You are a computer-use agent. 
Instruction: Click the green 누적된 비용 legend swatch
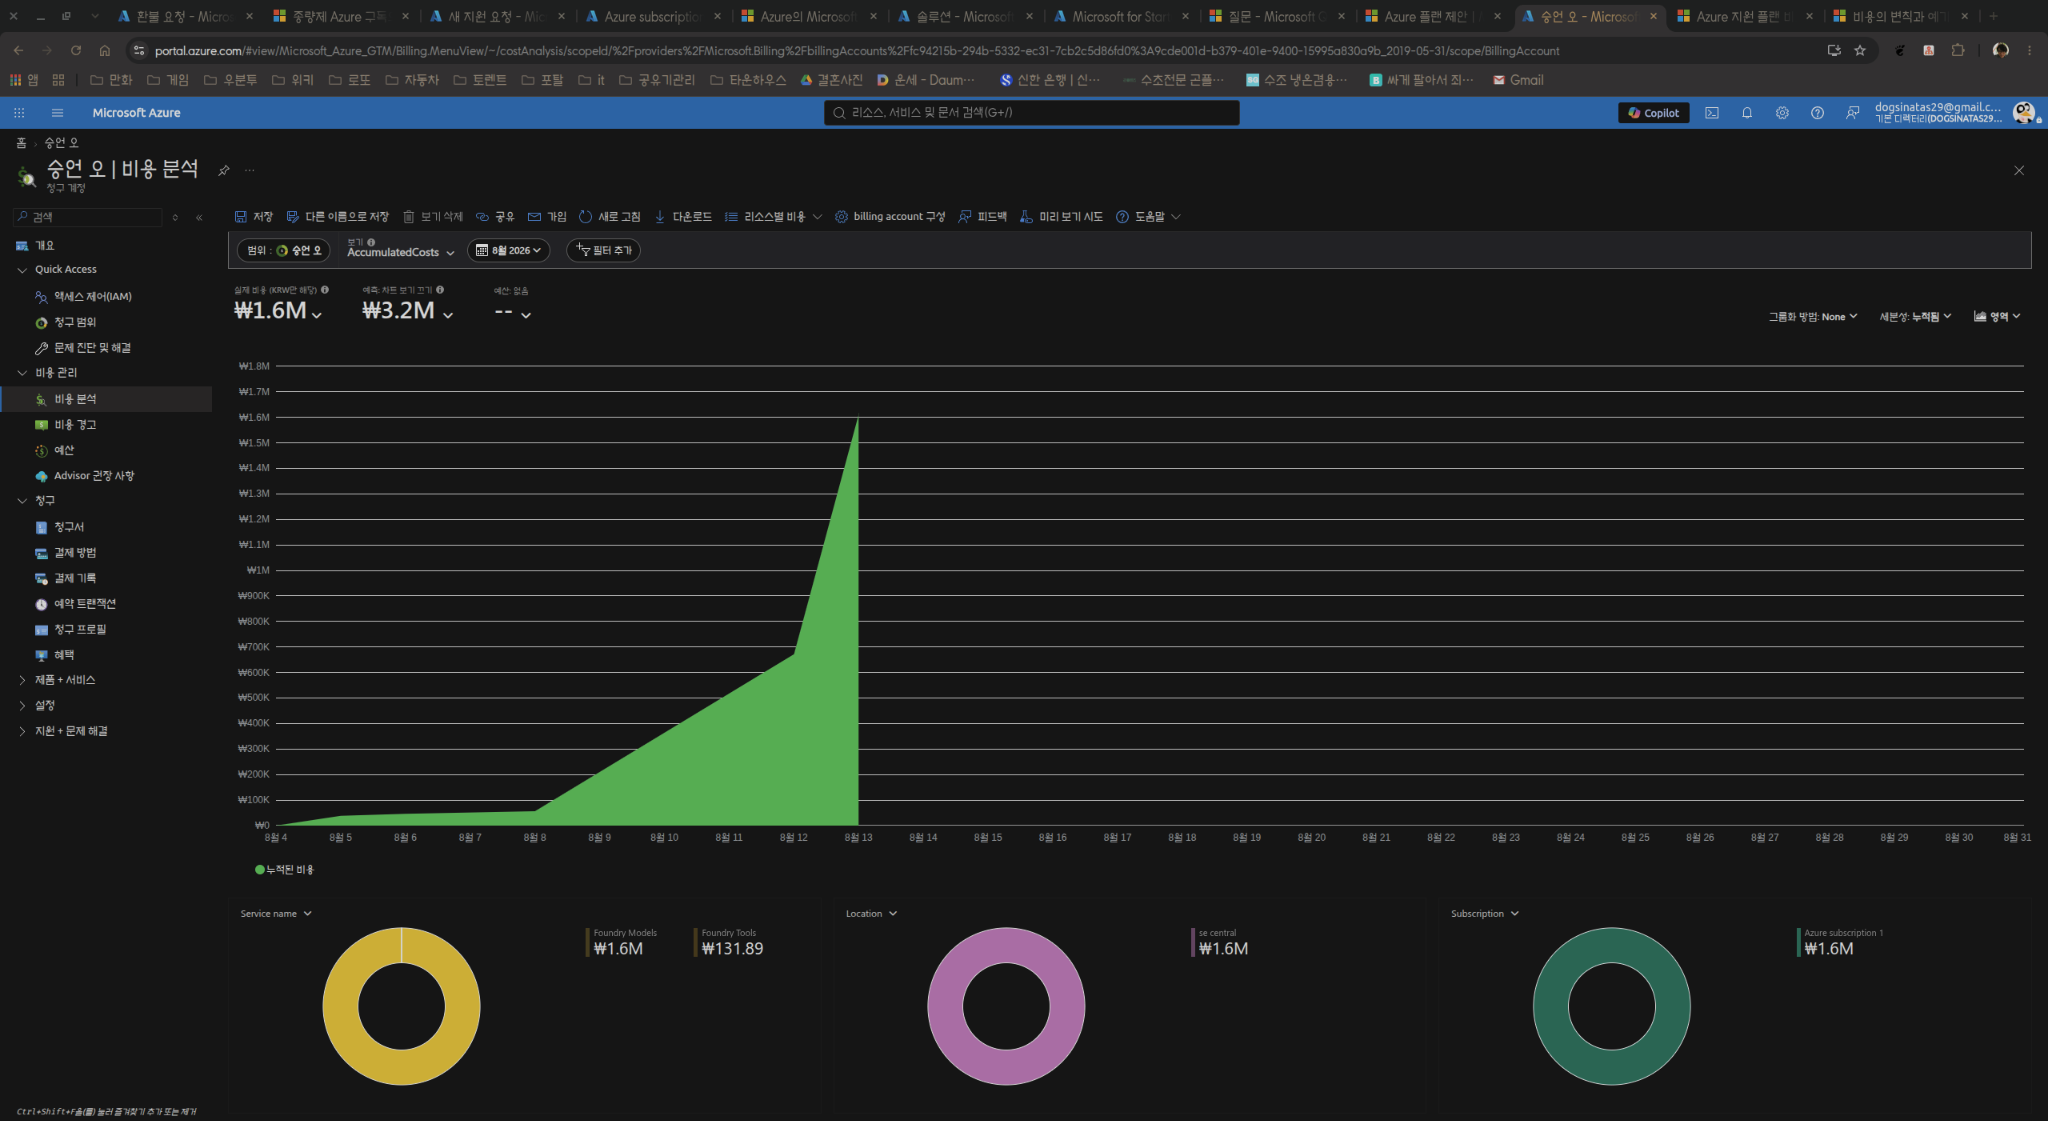pos(260,870)
